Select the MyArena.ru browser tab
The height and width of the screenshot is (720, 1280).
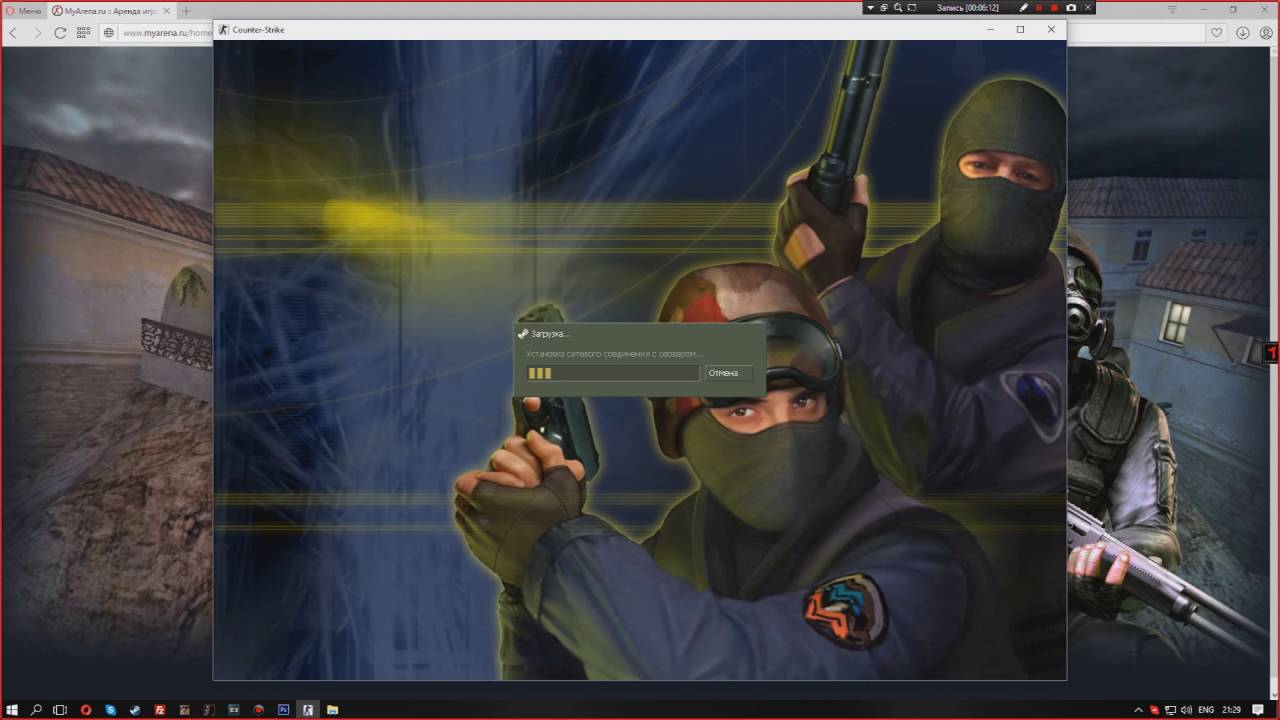[x=110, y=10]
